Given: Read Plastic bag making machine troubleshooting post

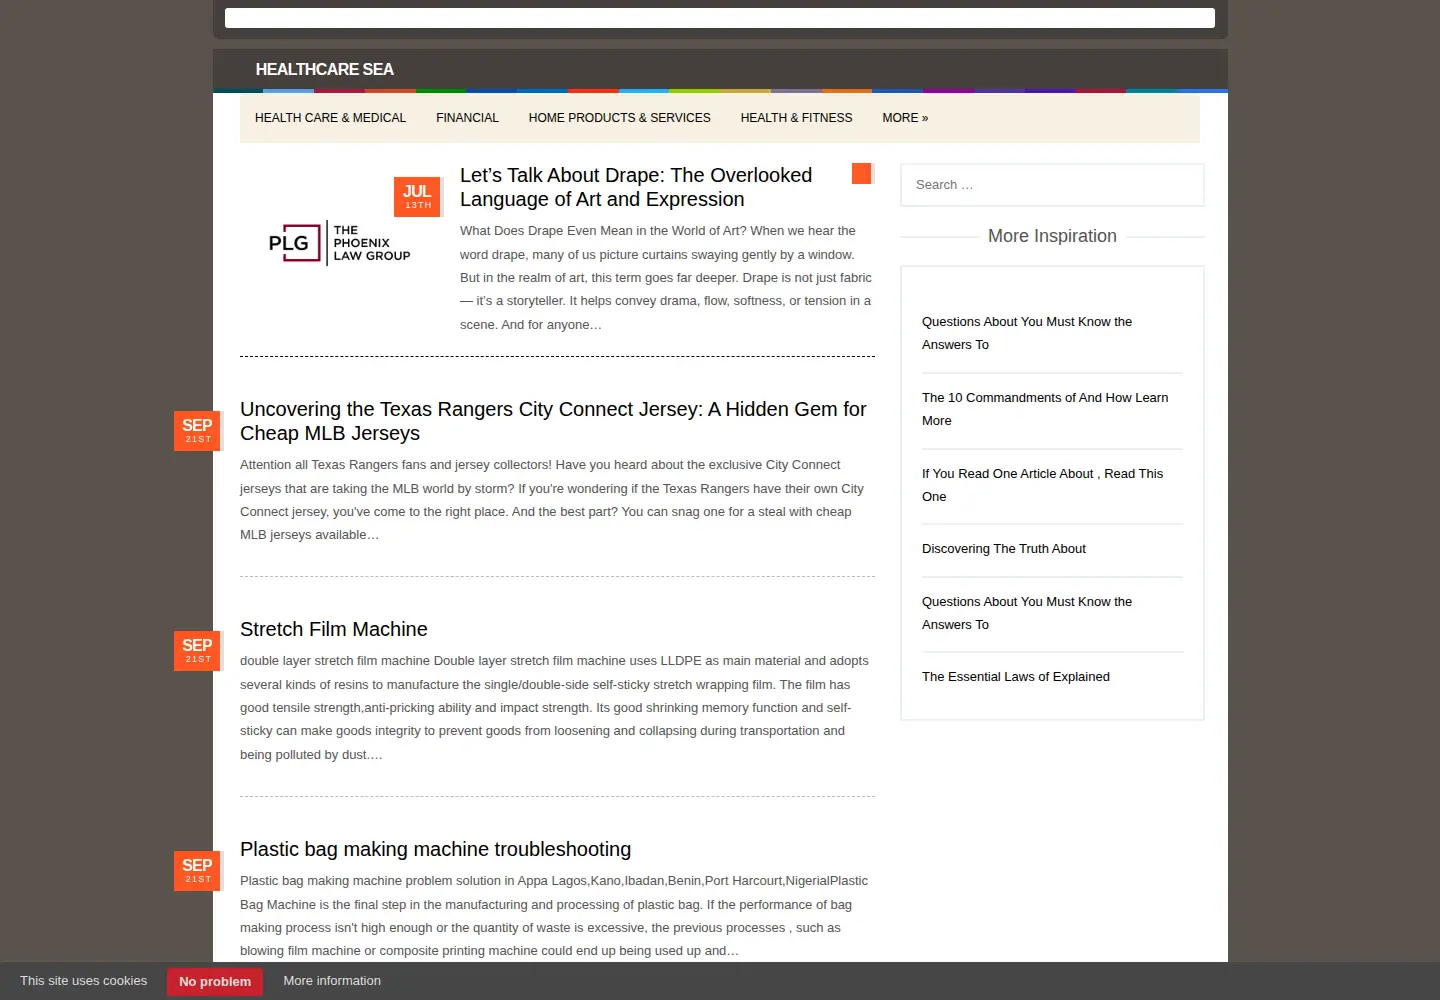Looking at the screenshot, I should click(x=436, y=849).
